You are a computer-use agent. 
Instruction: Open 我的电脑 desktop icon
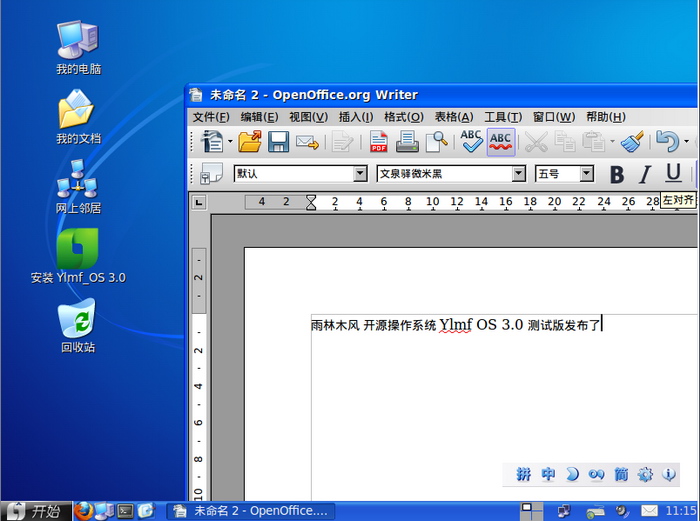click(x=79, y=47)
